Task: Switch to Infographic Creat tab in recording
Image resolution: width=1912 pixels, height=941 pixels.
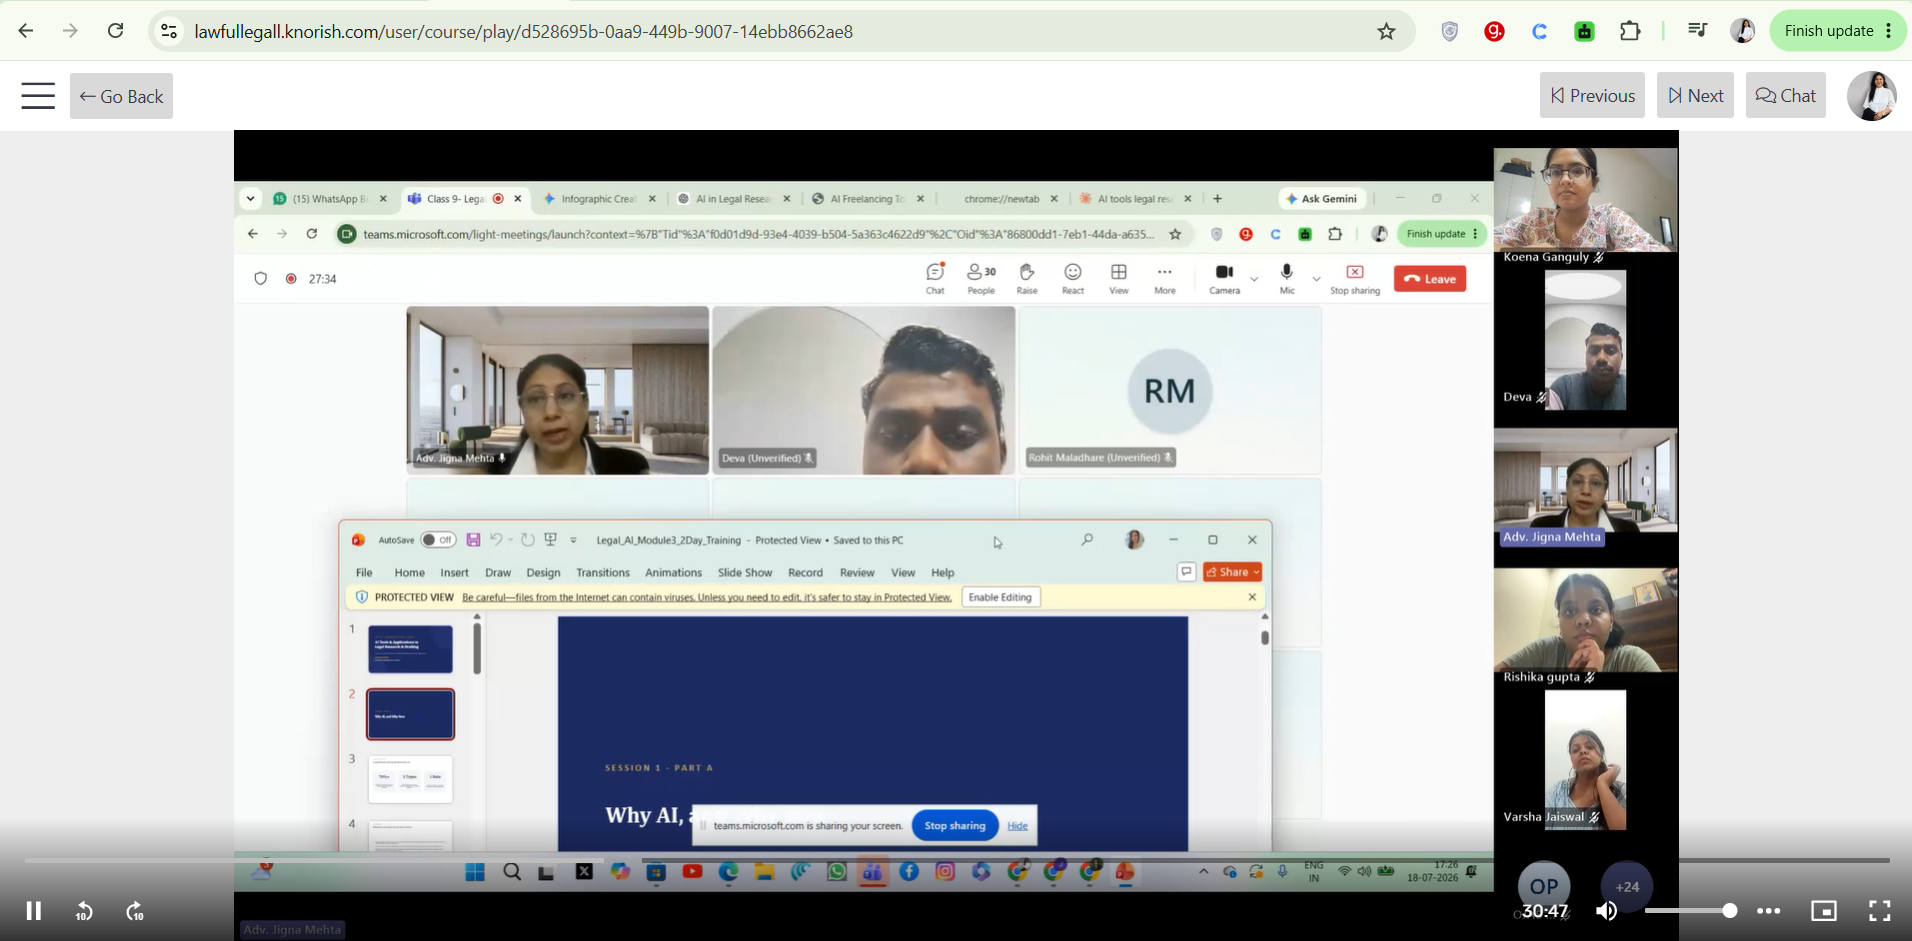Action: coord(598,199)
